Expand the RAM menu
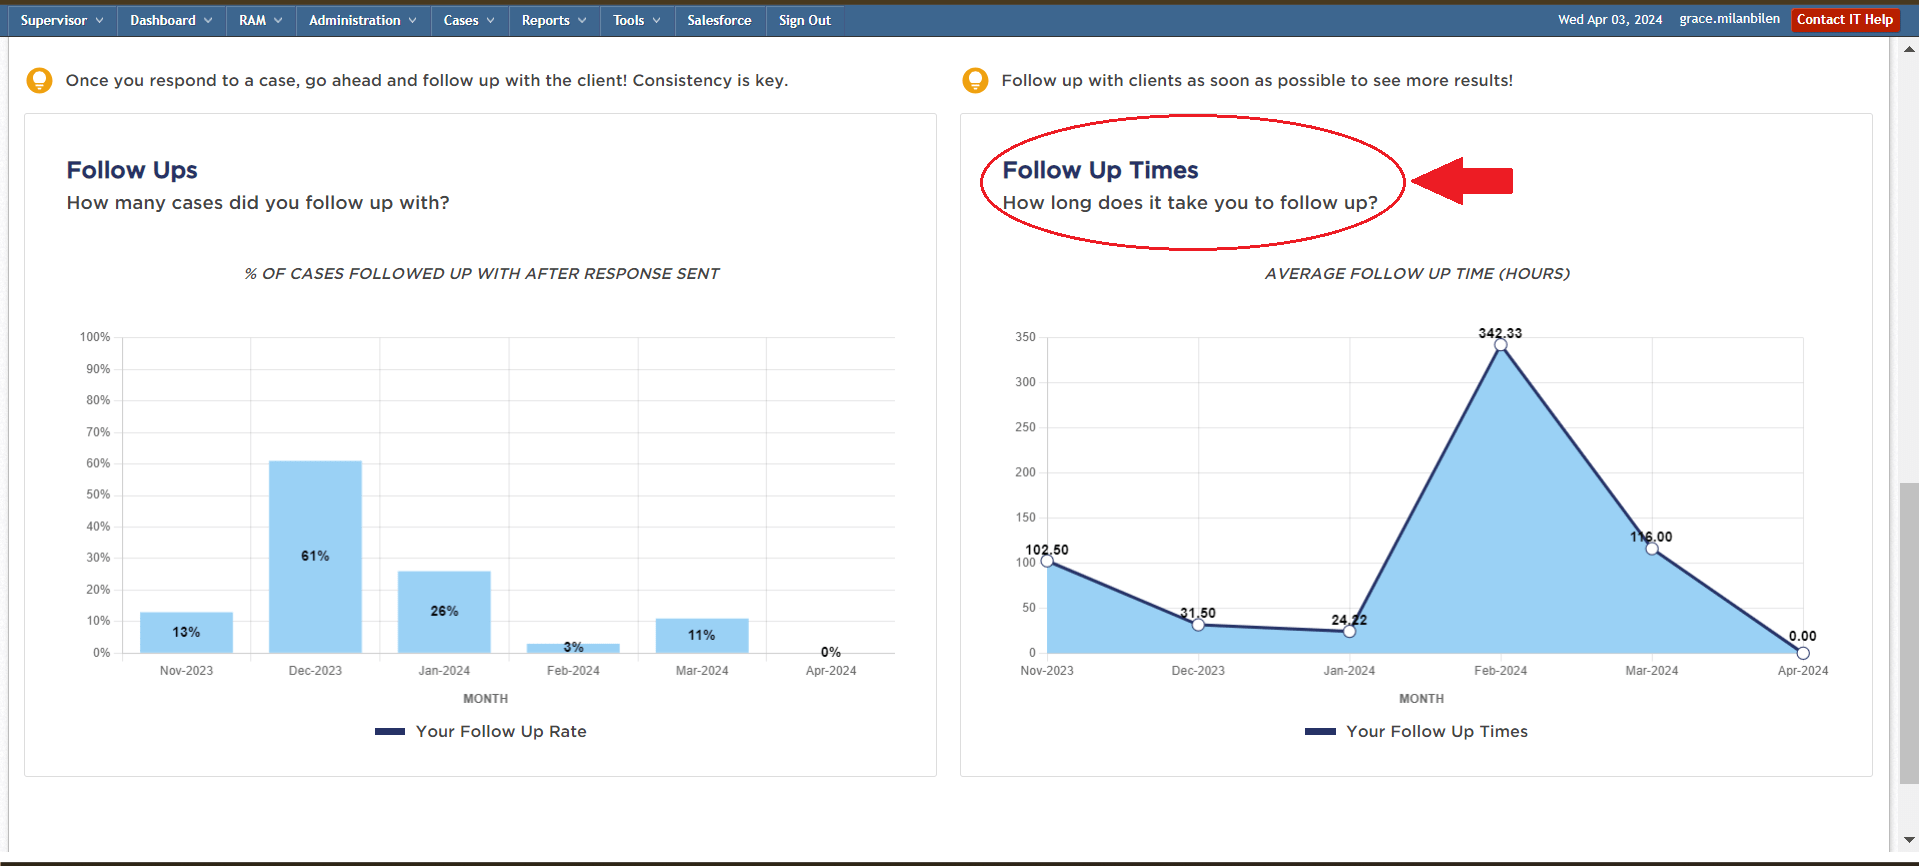Image resolution: width=1919 pixels, height=866 pixels. pos(260,20)
